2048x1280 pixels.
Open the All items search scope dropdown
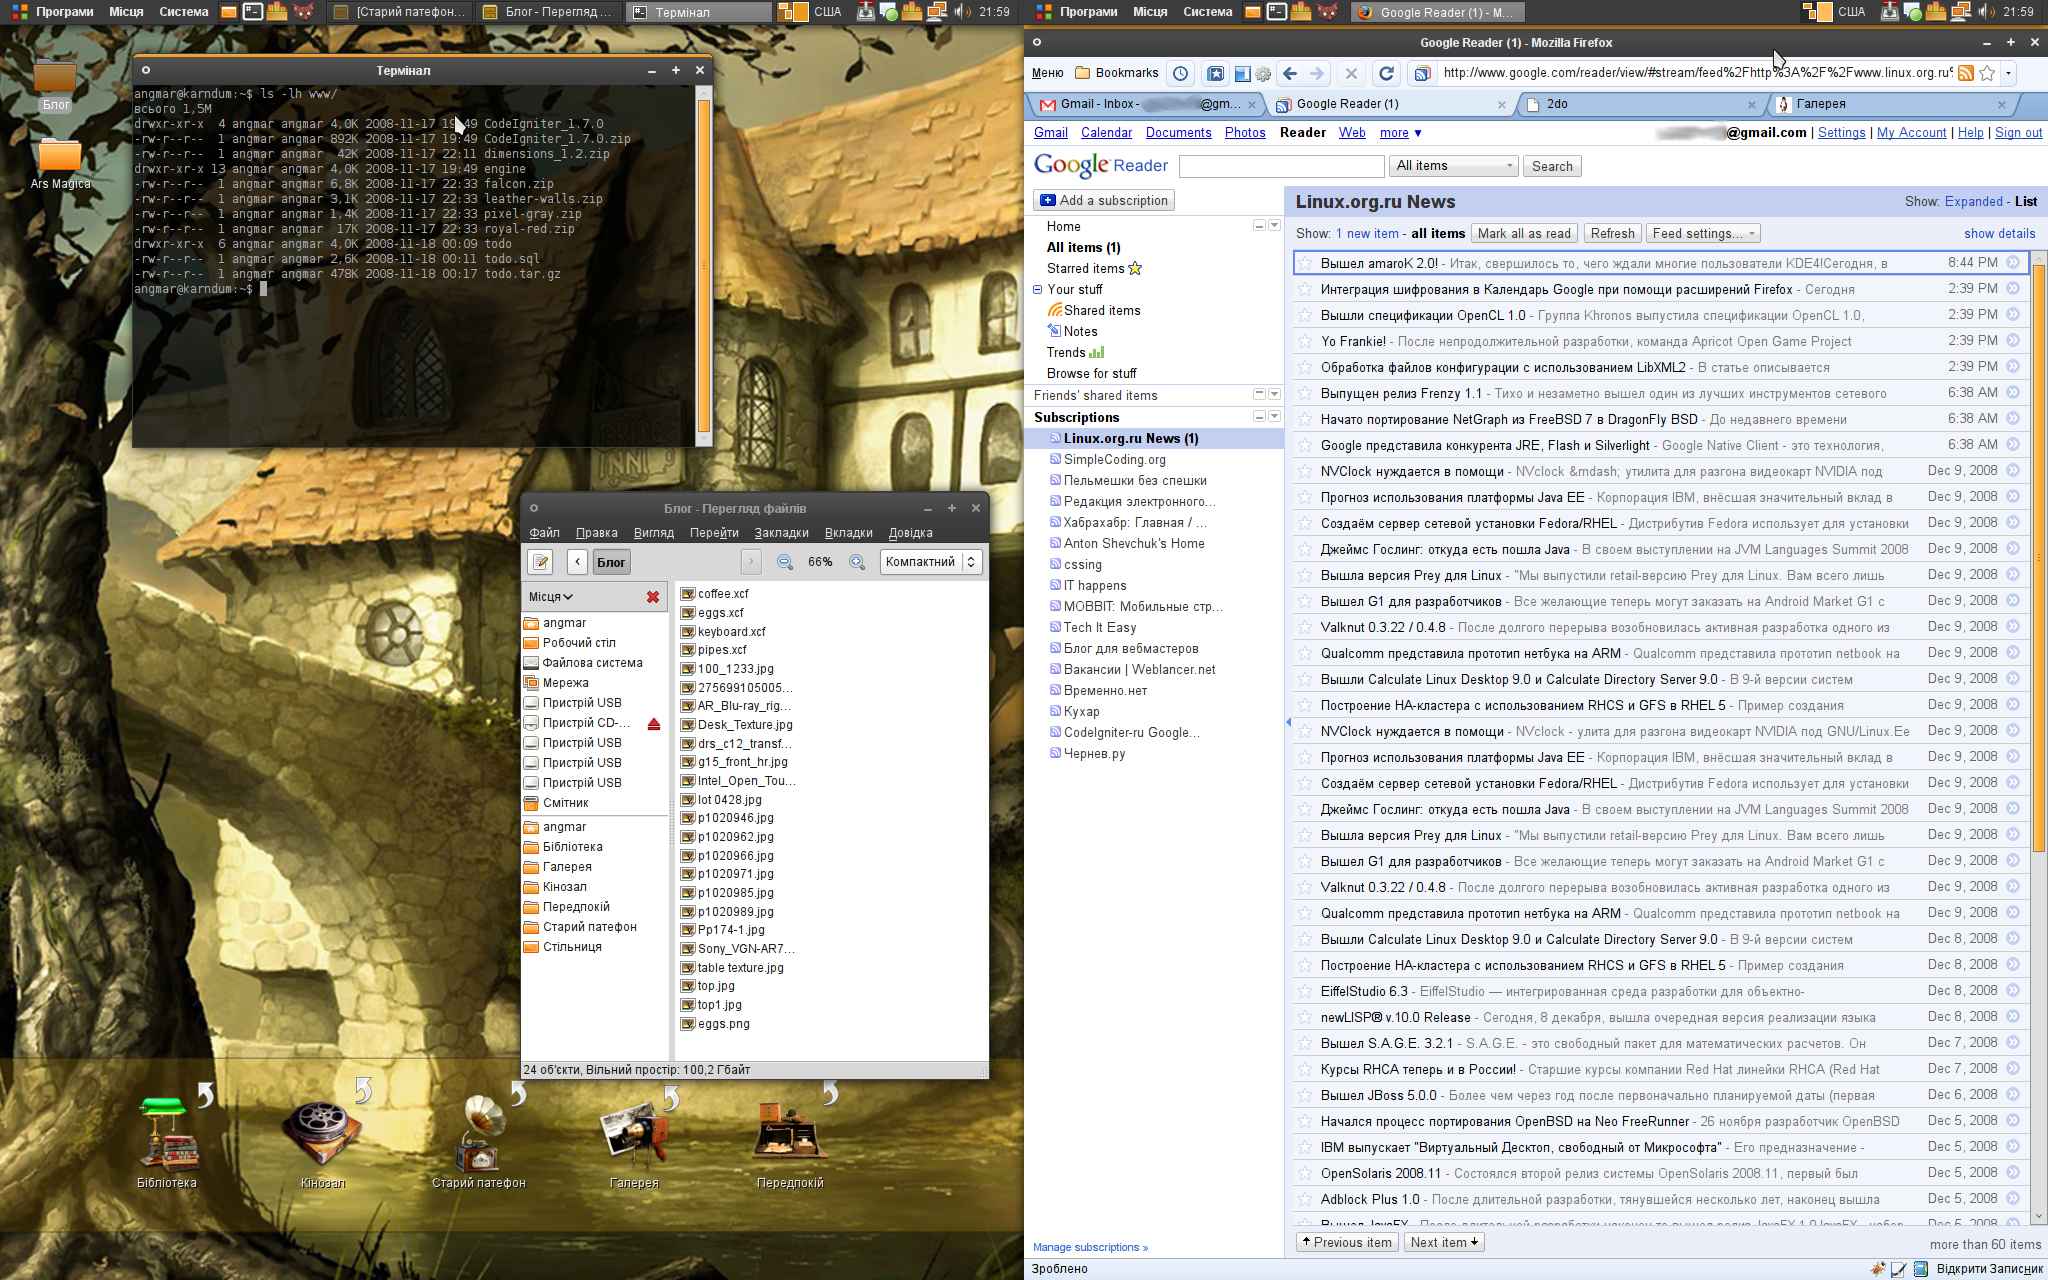click(1454, 166)
